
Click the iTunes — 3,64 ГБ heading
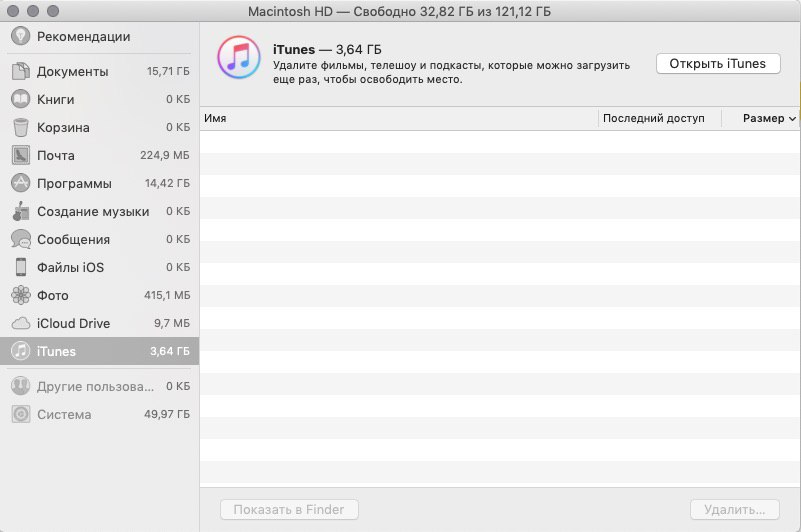pos(327,50)
